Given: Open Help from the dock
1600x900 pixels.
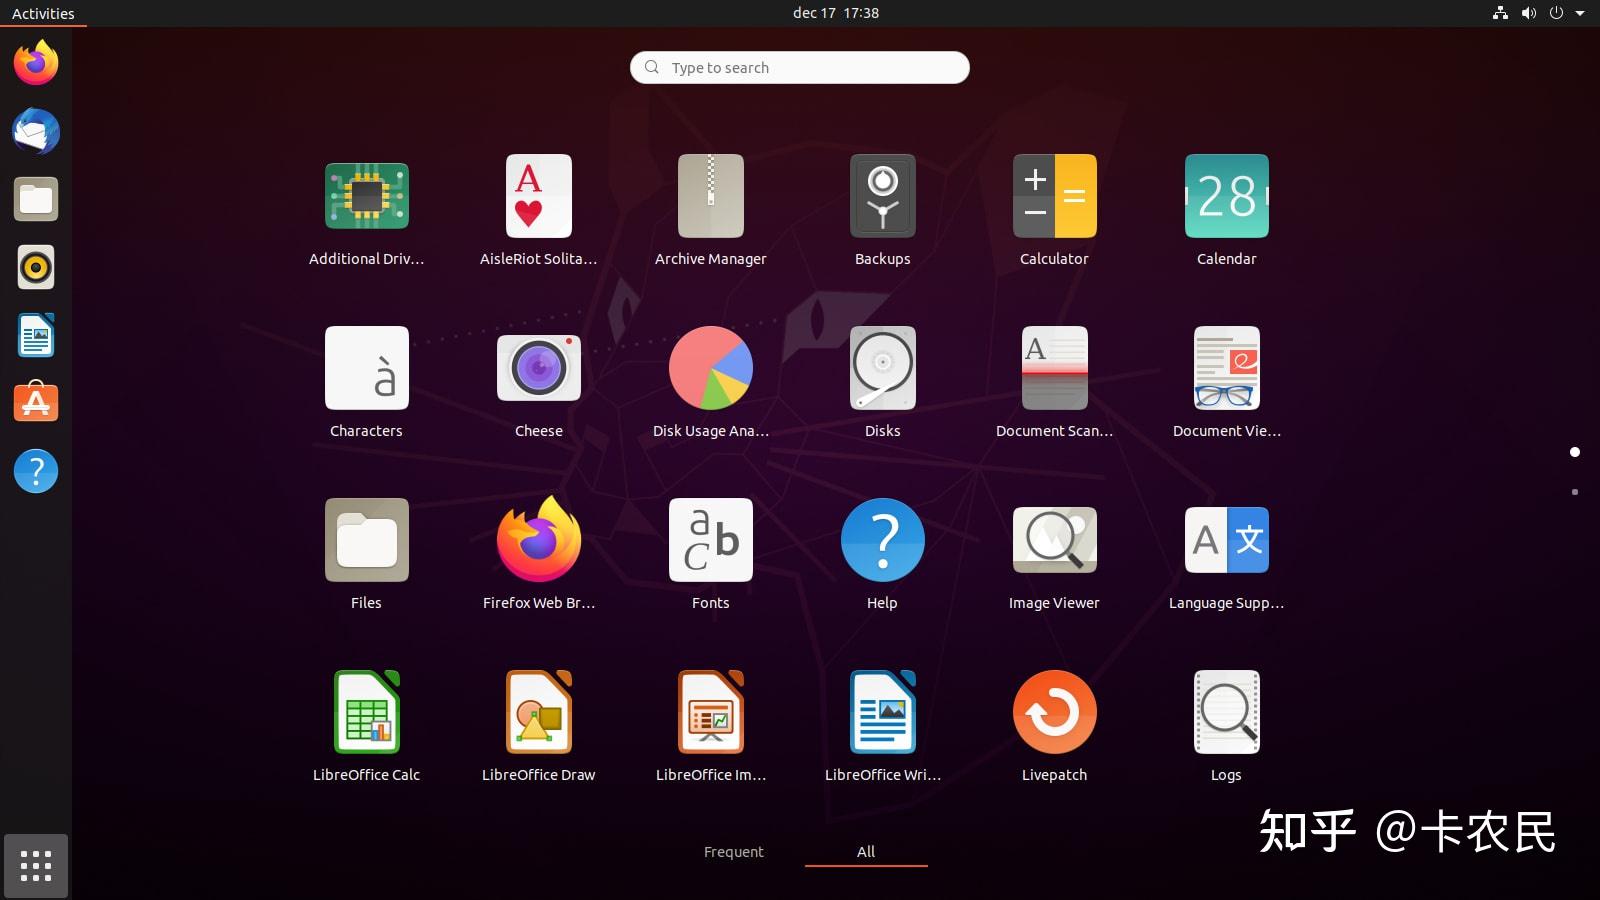Looking at the screenshot, I should click(36, 471).
